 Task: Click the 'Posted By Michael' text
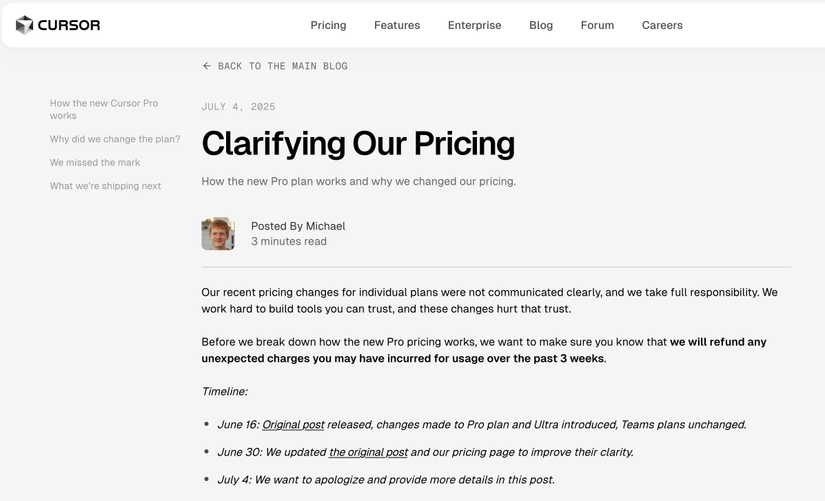coord(298,226)
